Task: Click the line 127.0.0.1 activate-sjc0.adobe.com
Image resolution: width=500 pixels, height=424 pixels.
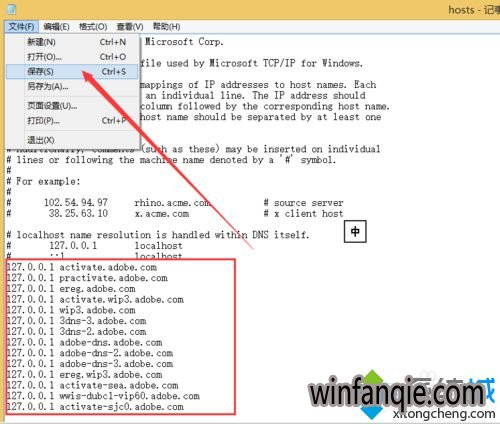Action: point(95,407)
